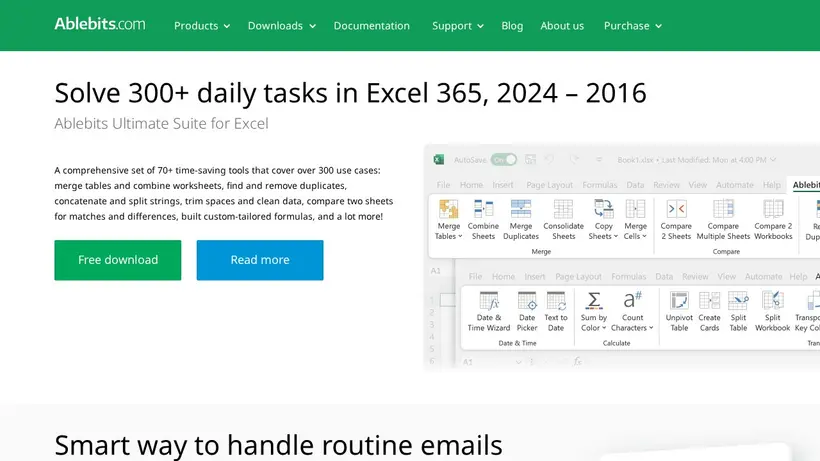Open the Data tab in lower ribbon

[x=664, y=276]
